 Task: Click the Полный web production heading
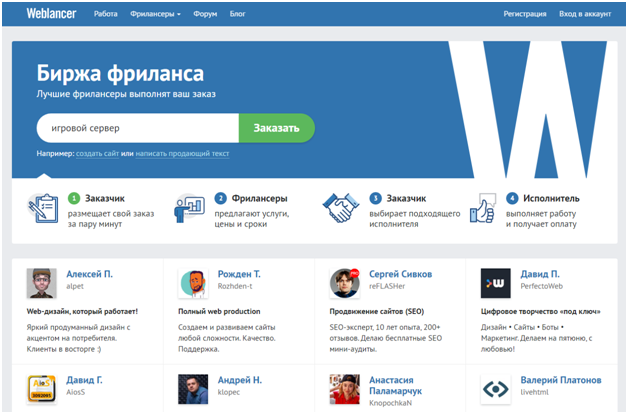click(x=219, y=311)
